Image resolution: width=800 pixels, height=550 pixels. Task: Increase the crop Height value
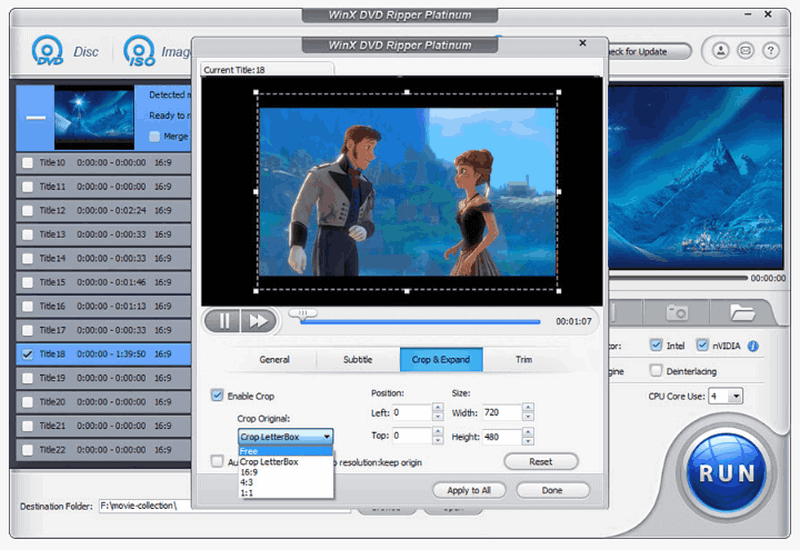point(529,432)
